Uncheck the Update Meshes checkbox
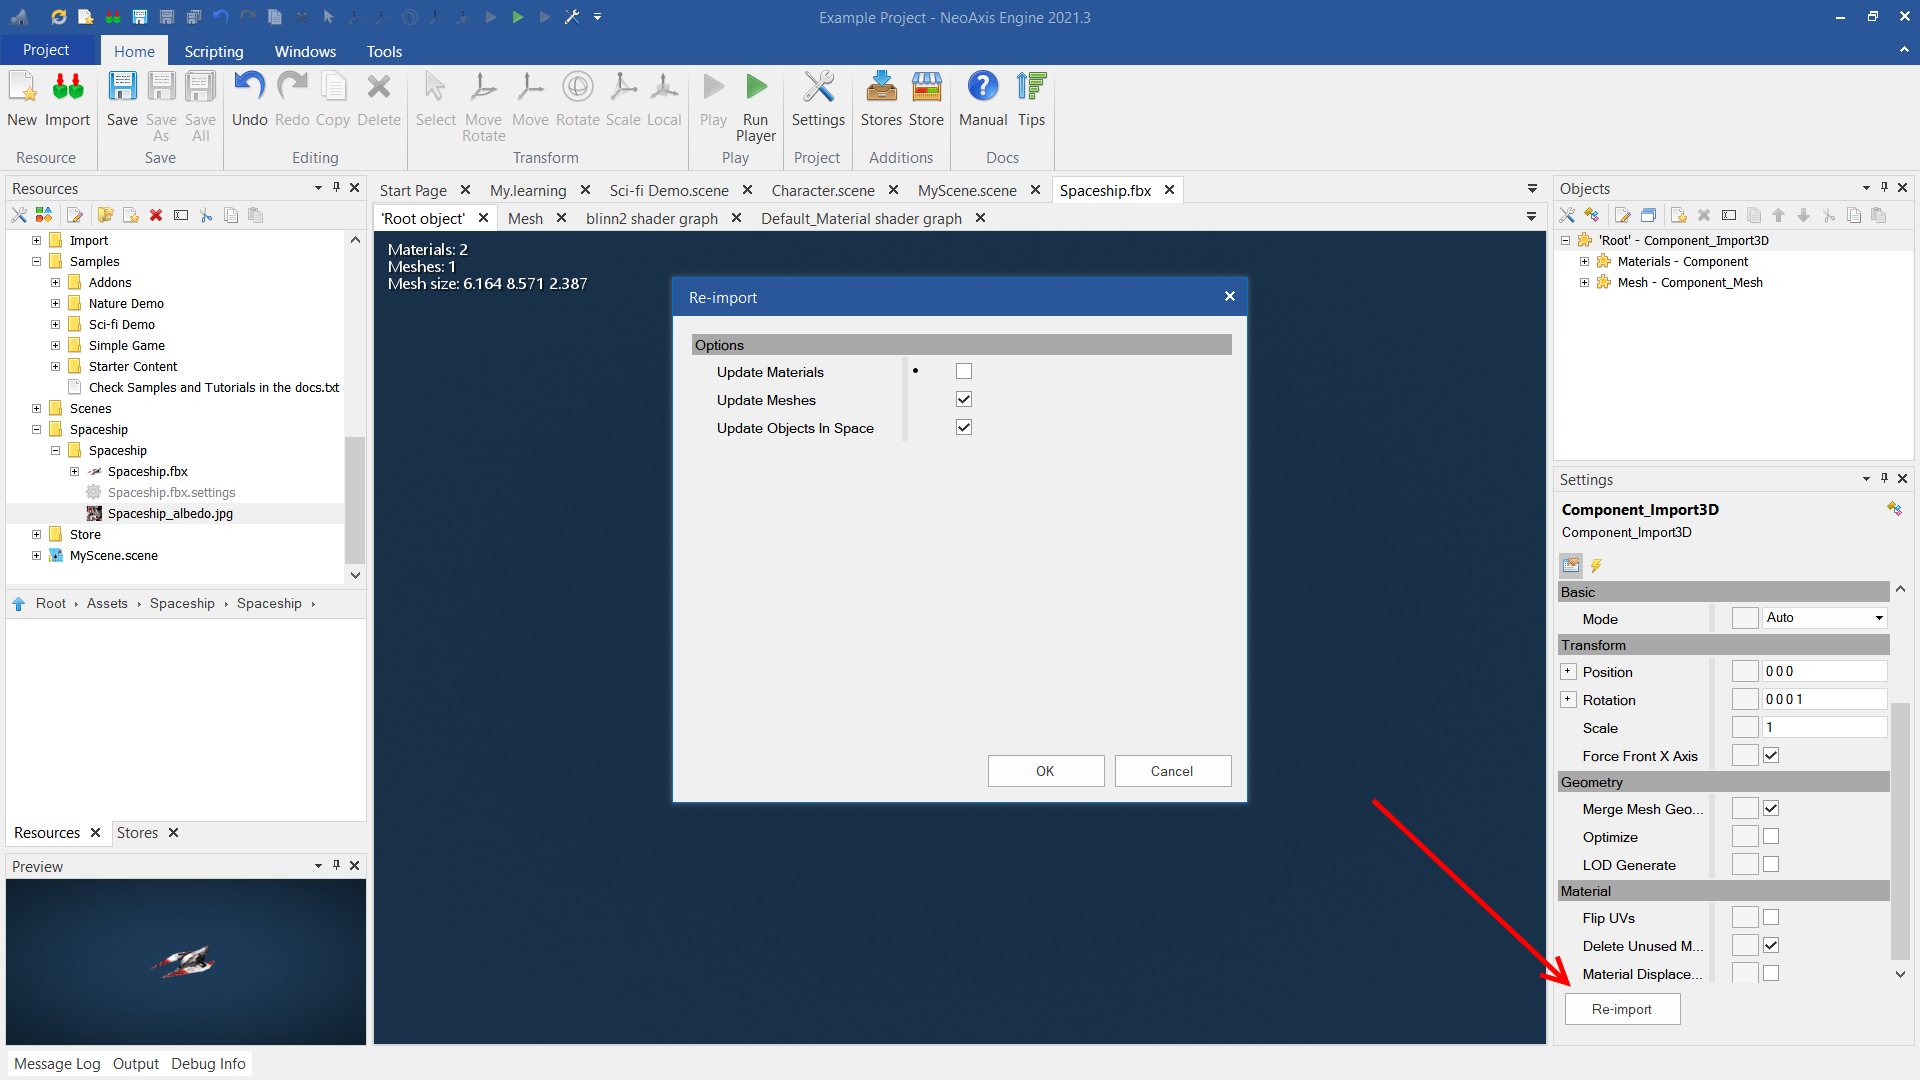The width and height of the screenshot is (1920, 1080). [964, 399]
